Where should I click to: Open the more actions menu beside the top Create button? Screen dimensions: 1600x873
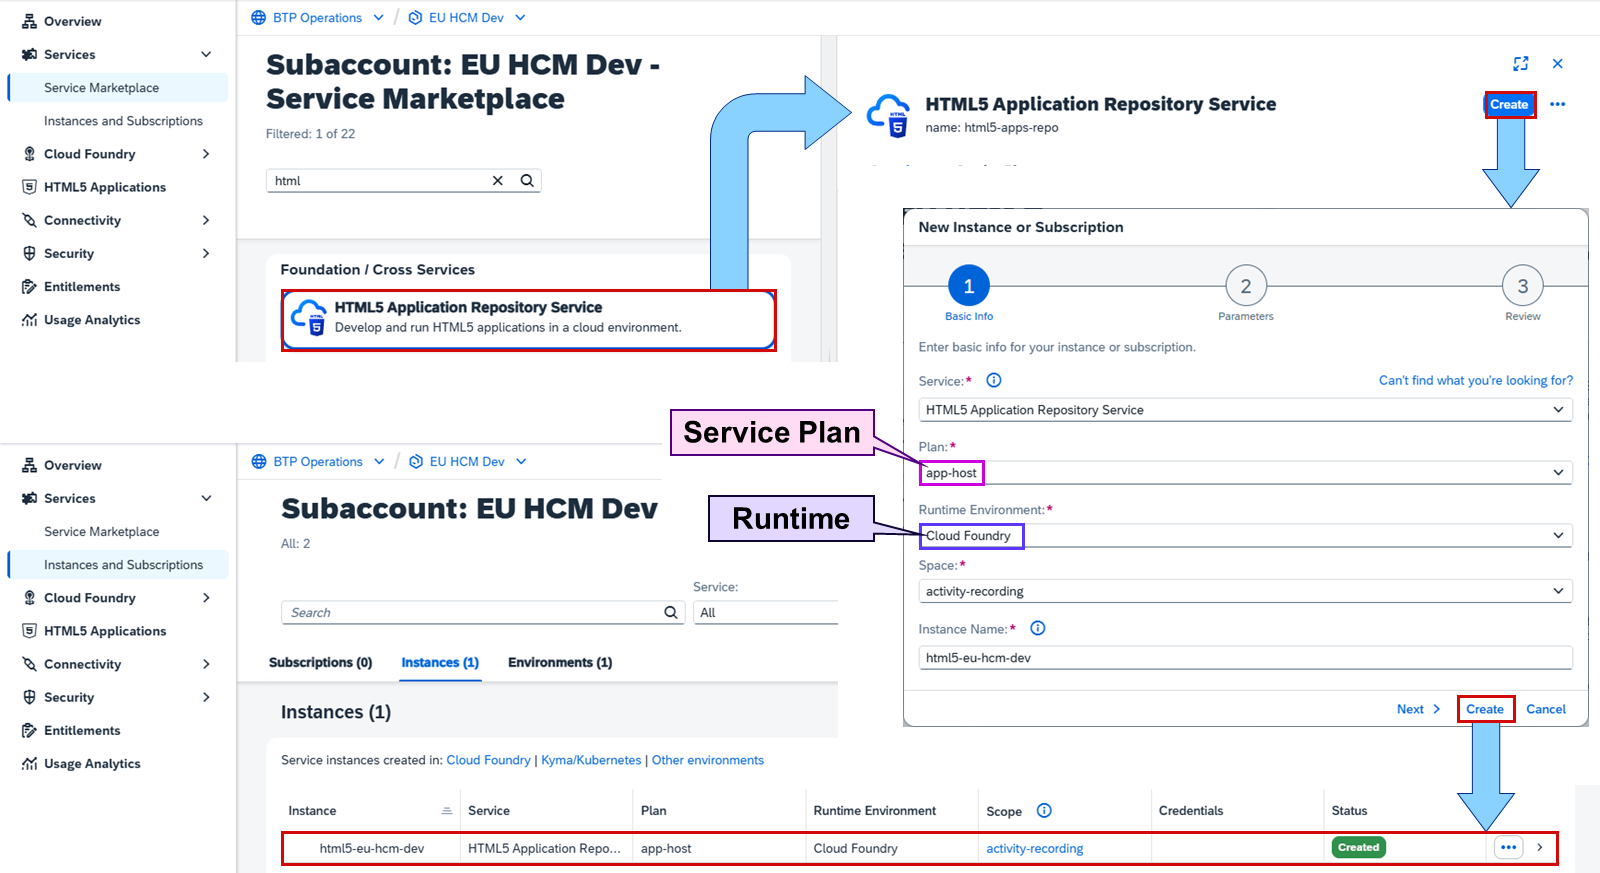1558,104
